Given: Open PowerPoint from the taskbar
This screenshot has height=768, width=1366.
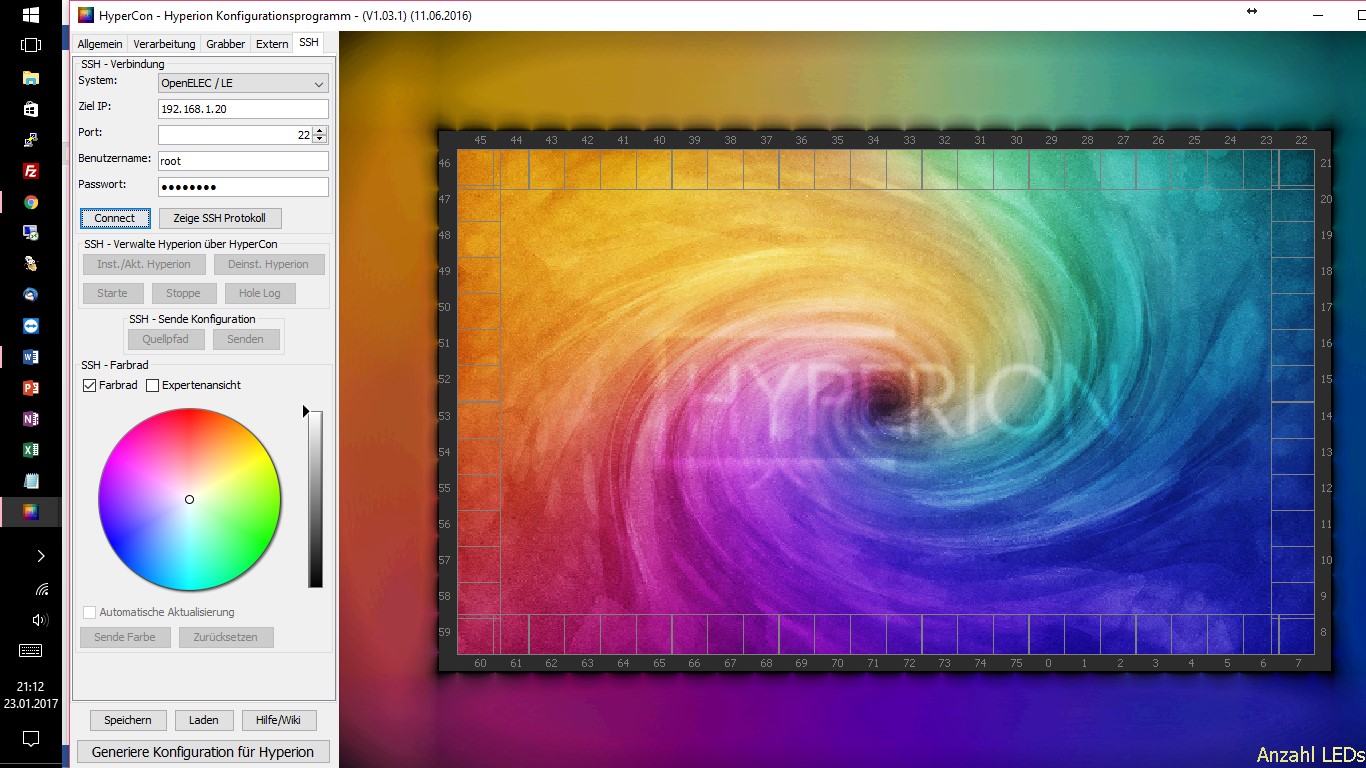Looking at the screenshot, I should tap(30, 388).
